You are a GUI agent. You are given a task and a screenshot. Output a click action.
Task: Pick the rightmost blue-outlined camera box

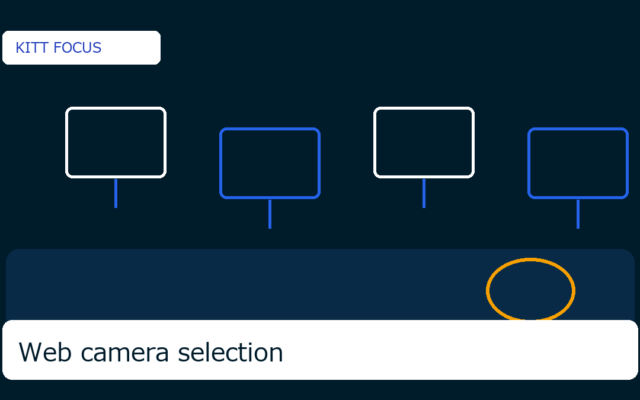click(578, 163)
